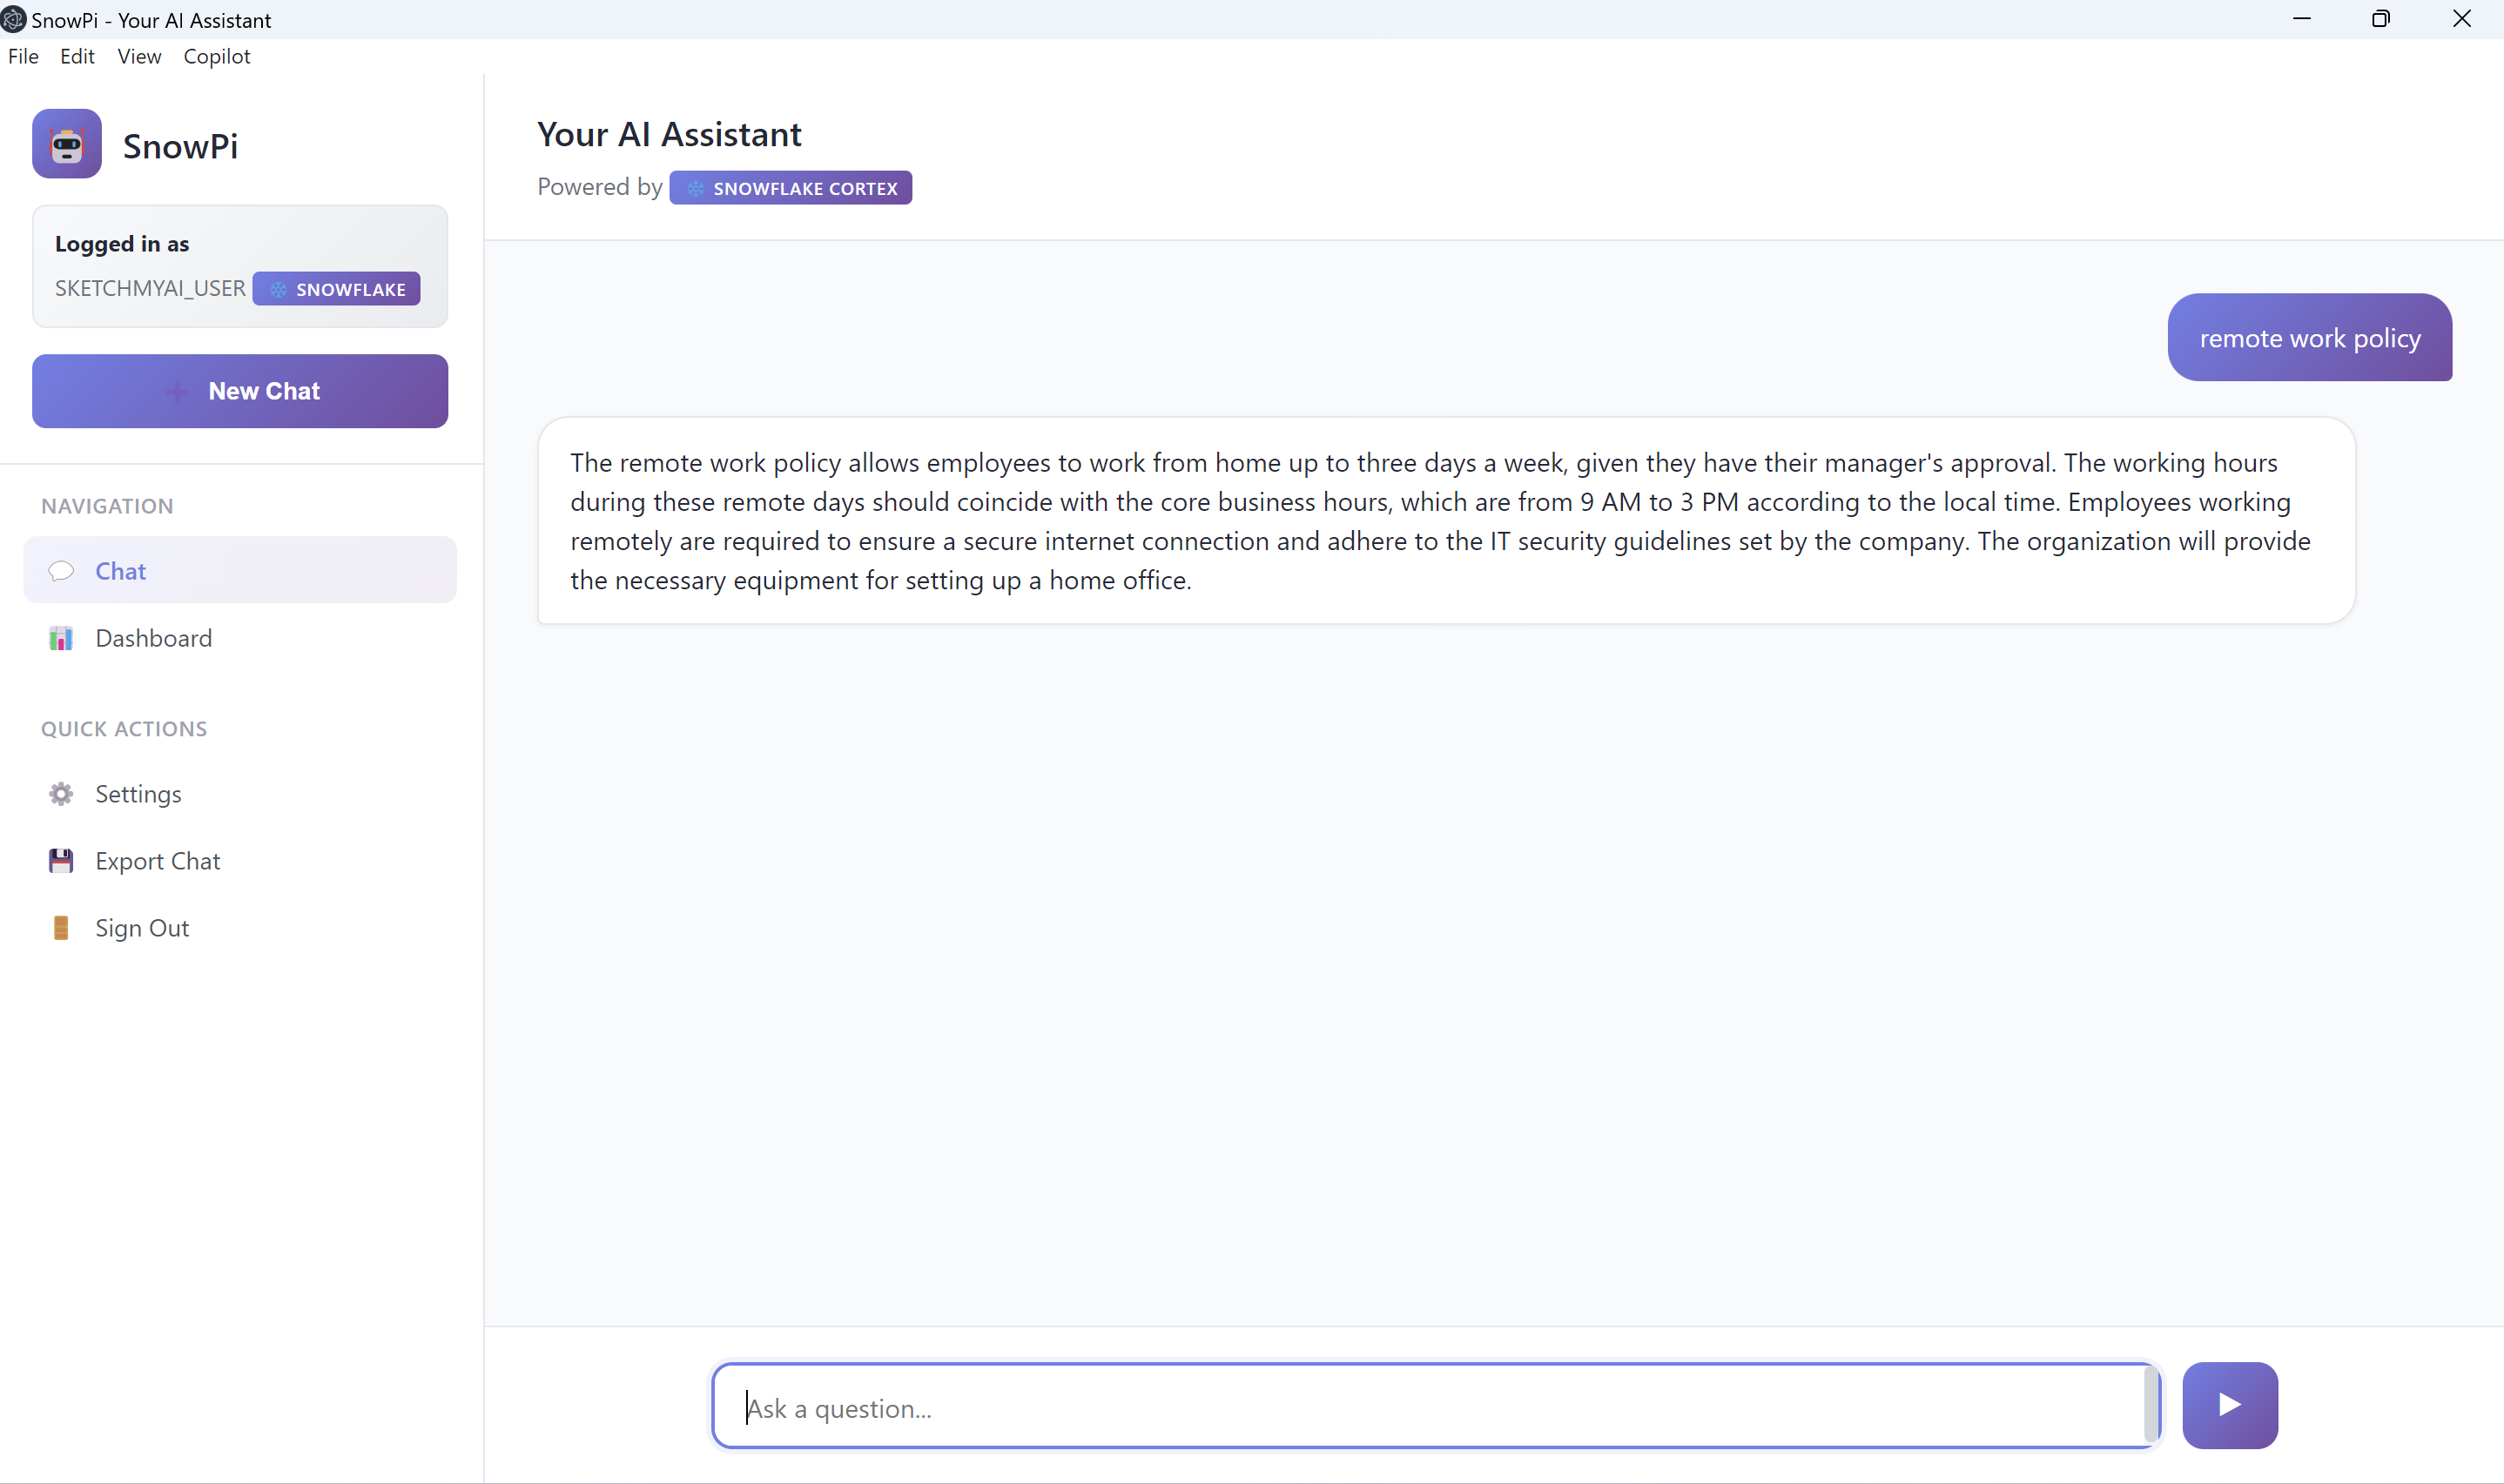The width and height of the screenshot is (2504, 1484).
Task: Open the View menu
Action: 138,56
